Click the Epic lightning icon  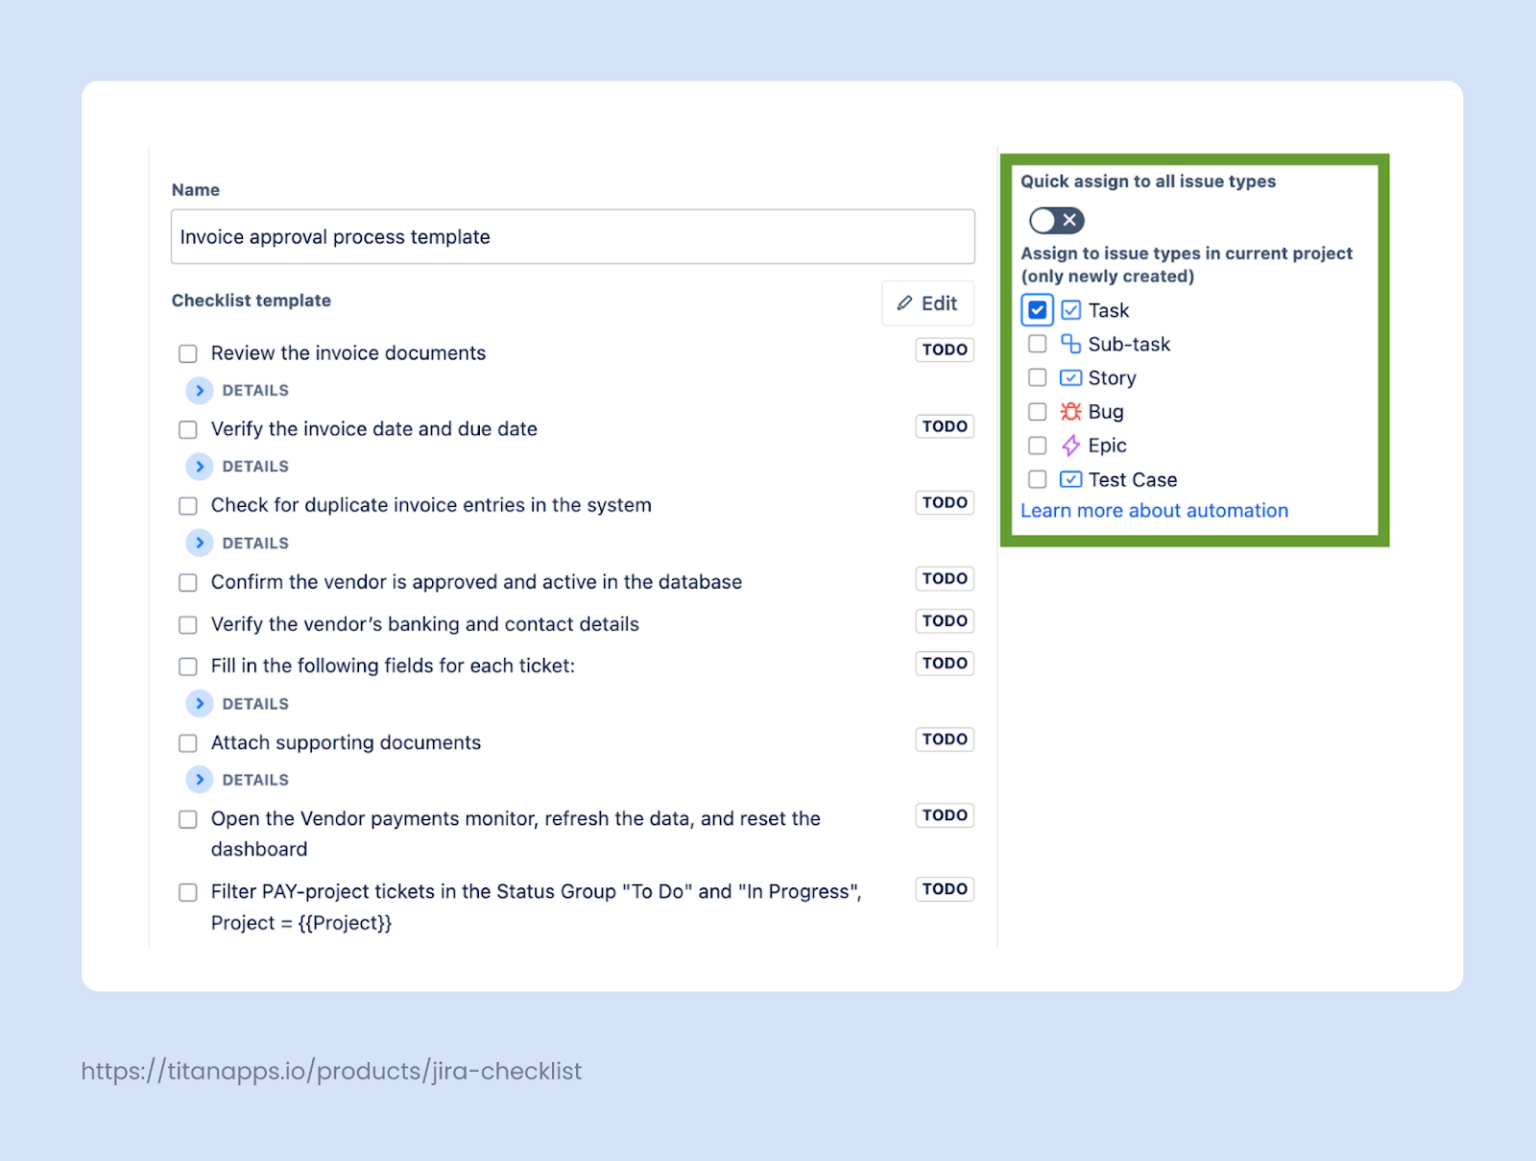click(x=1071, y=446)
